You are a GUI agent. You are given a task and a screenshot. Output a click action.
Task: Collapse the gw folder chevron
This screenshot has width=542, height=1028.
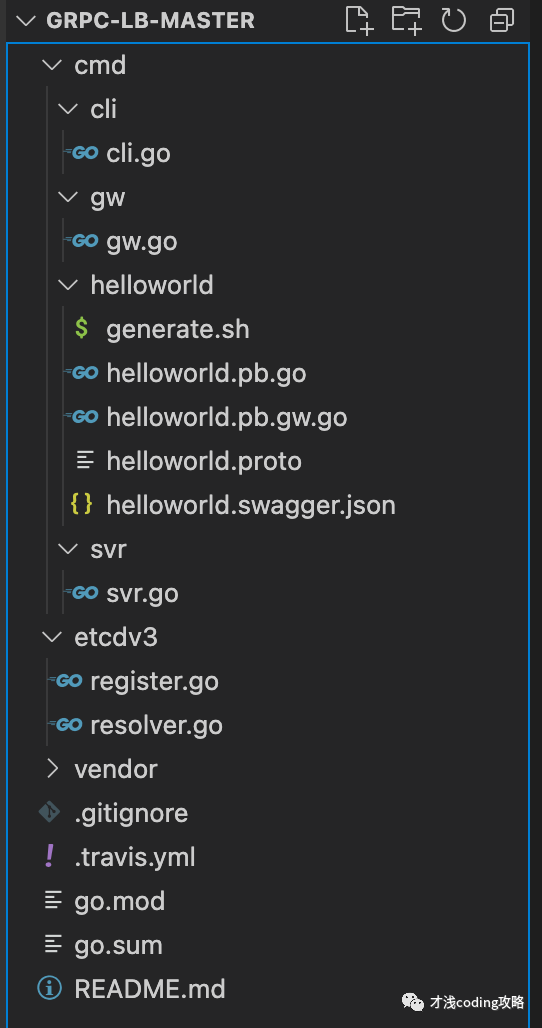click(x=67, y=197)
